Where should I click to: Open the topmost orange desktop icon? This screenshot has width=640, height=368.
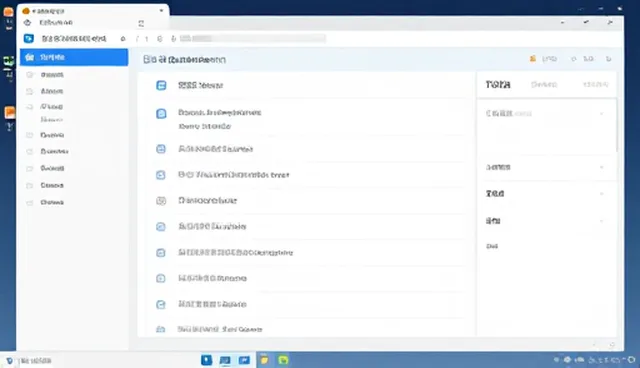pyautogui.click(x=8, y=11)
